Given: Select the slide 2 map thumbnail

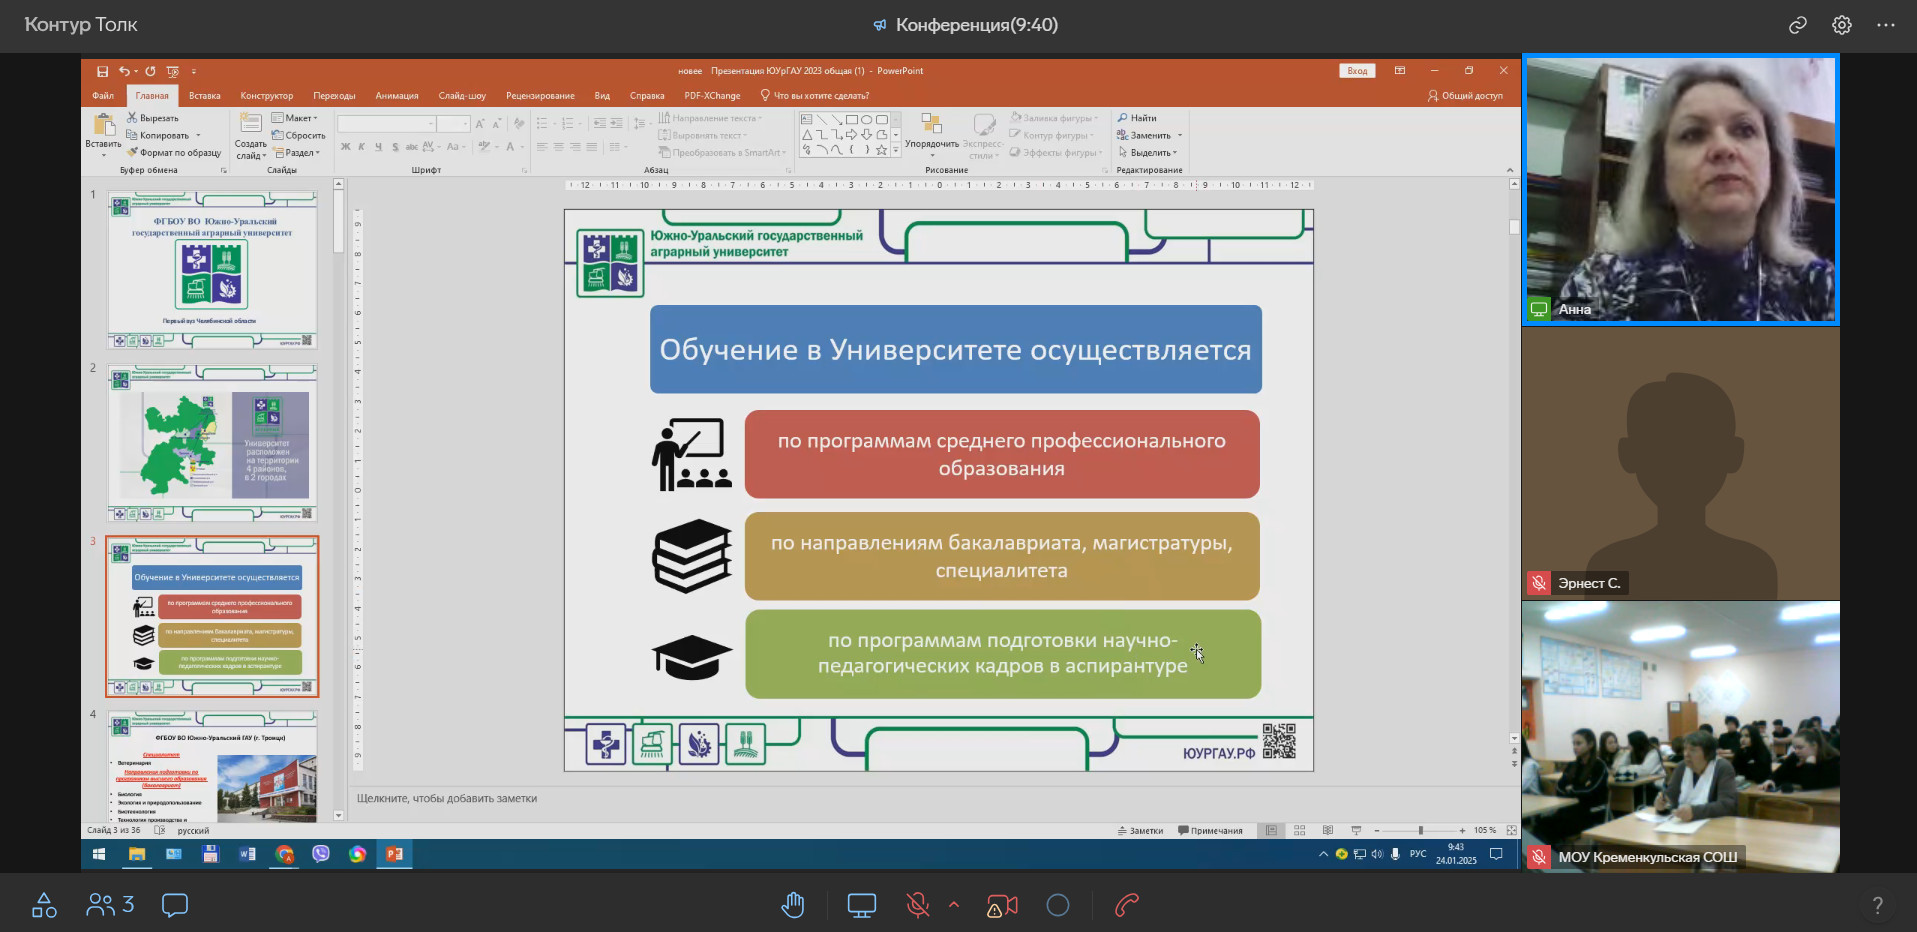Looking at the screenshot, I should pyautogui.click(x=212, y=442).
